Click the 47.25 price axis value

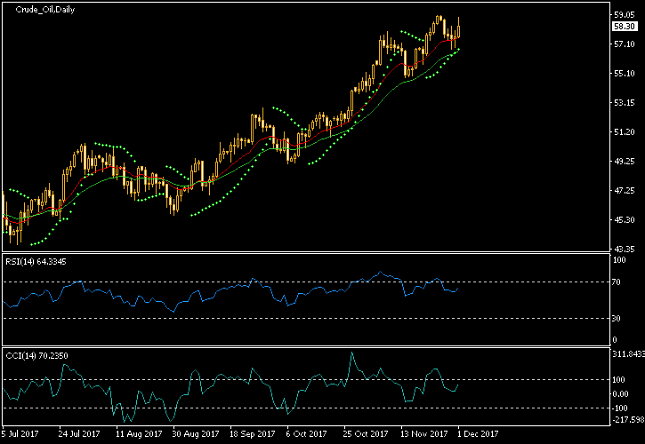(x=624, y=191)
